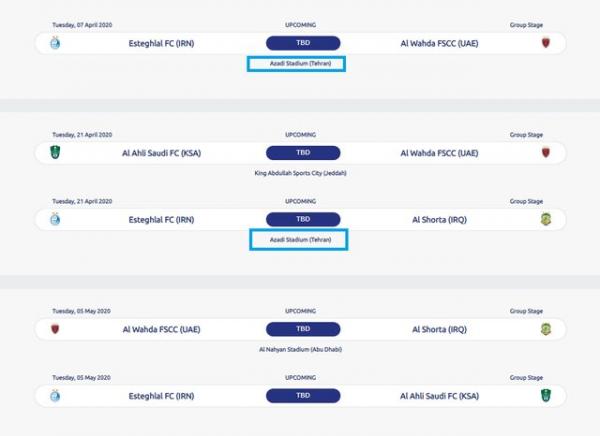Click Al Wahda crest in the 05 May match
The width and height of the screenshot is (600, 436).
pyautogui.click(x=55, y=328)
